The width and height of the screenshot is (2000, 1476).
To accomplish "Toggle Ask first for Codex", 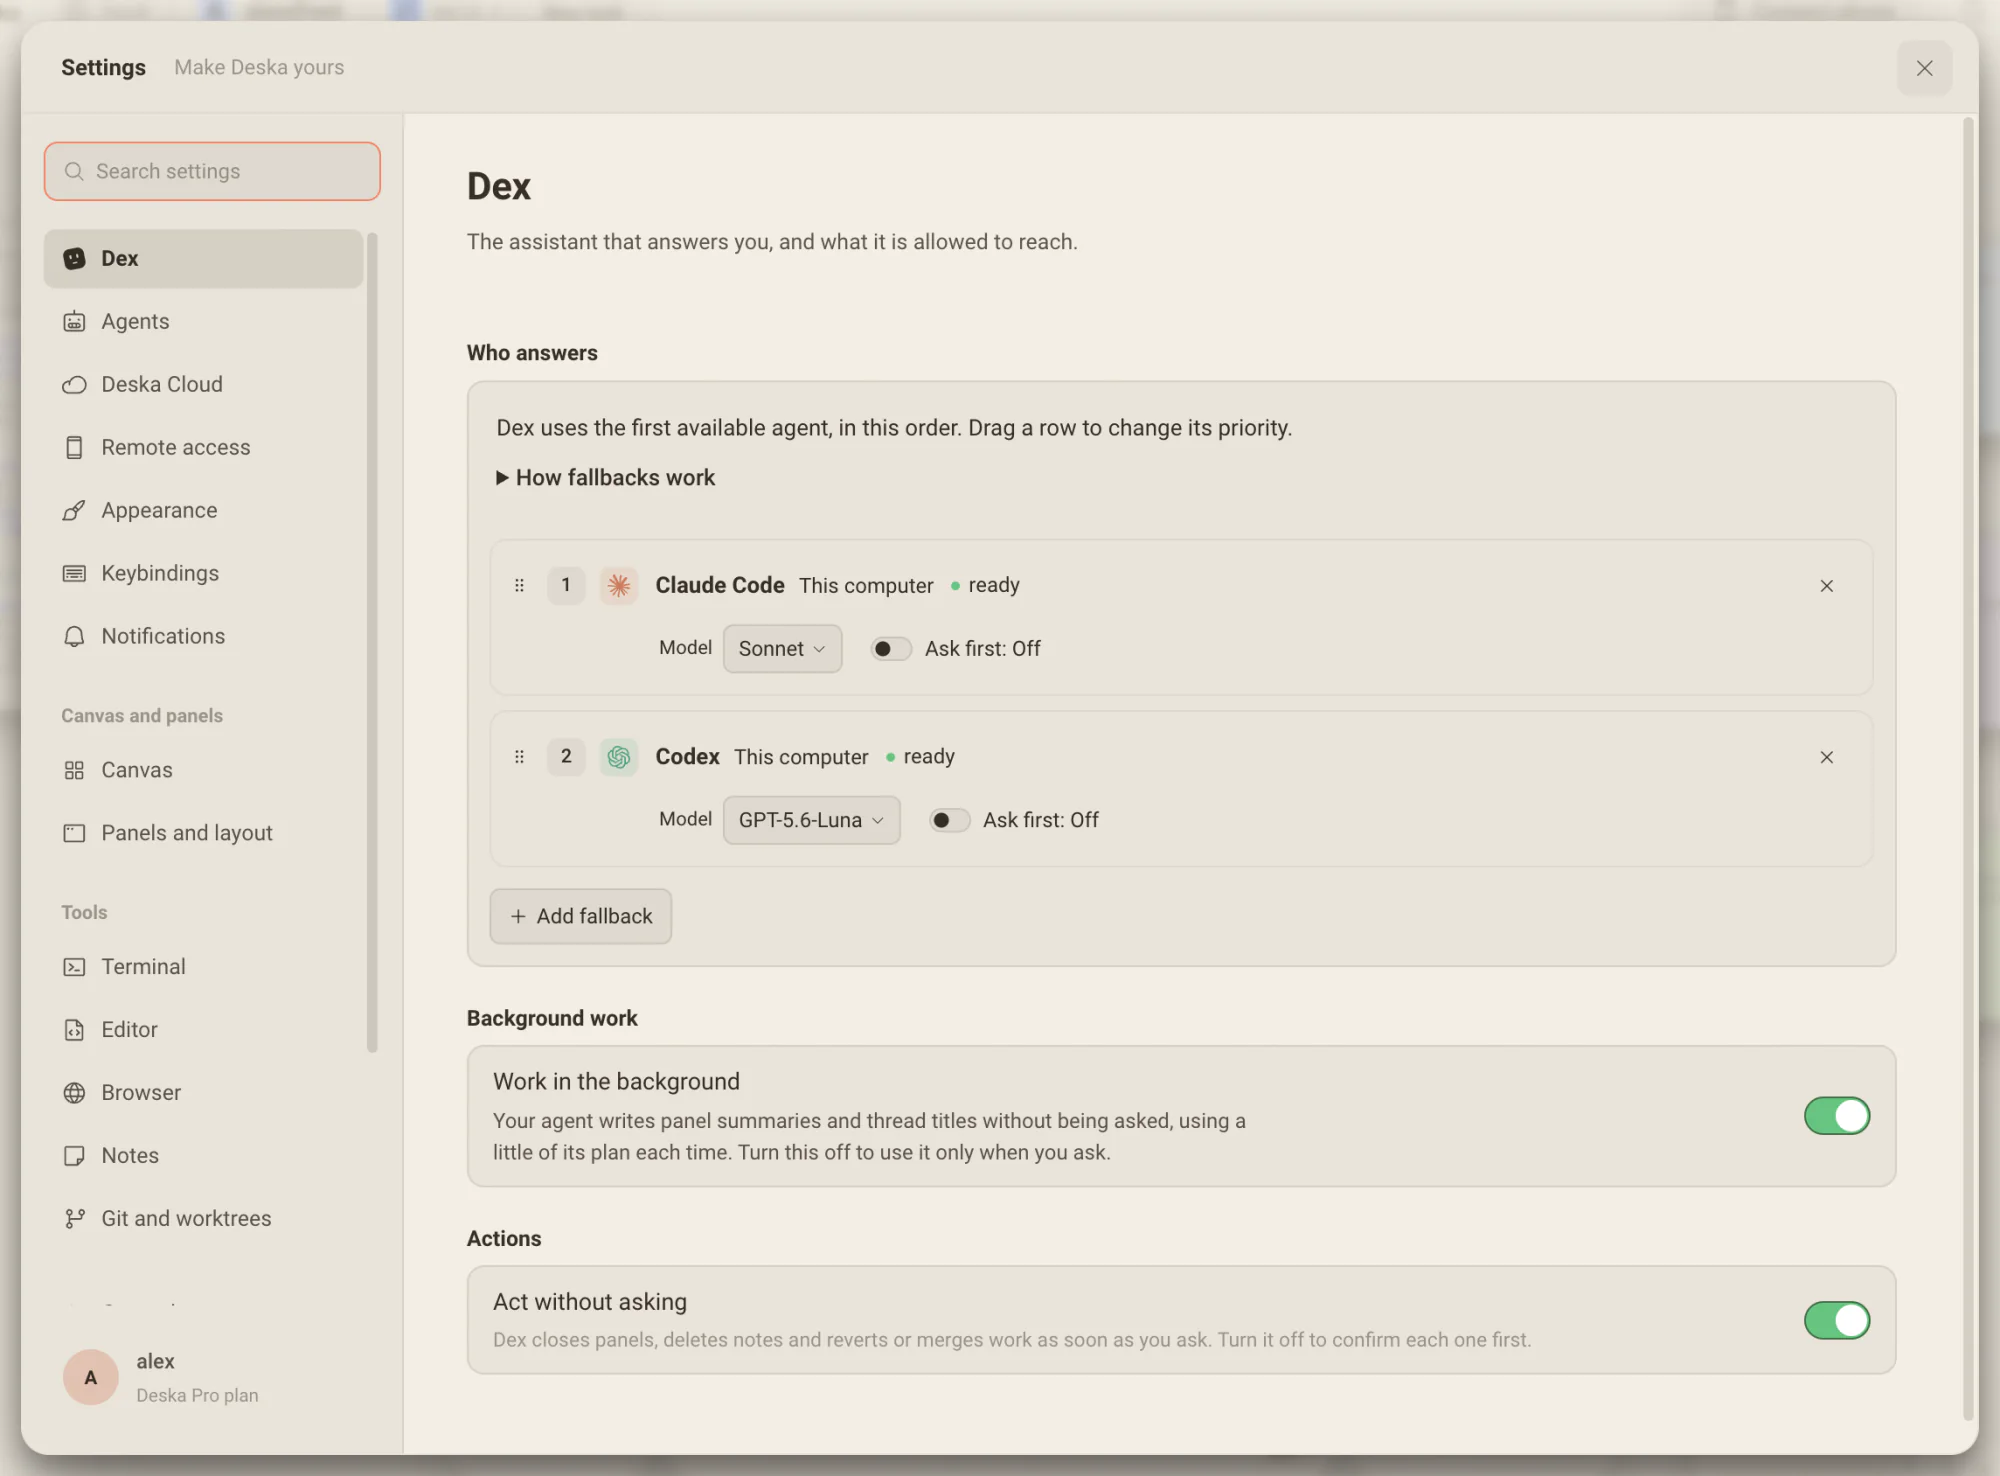I will click(x=949, y=821).
